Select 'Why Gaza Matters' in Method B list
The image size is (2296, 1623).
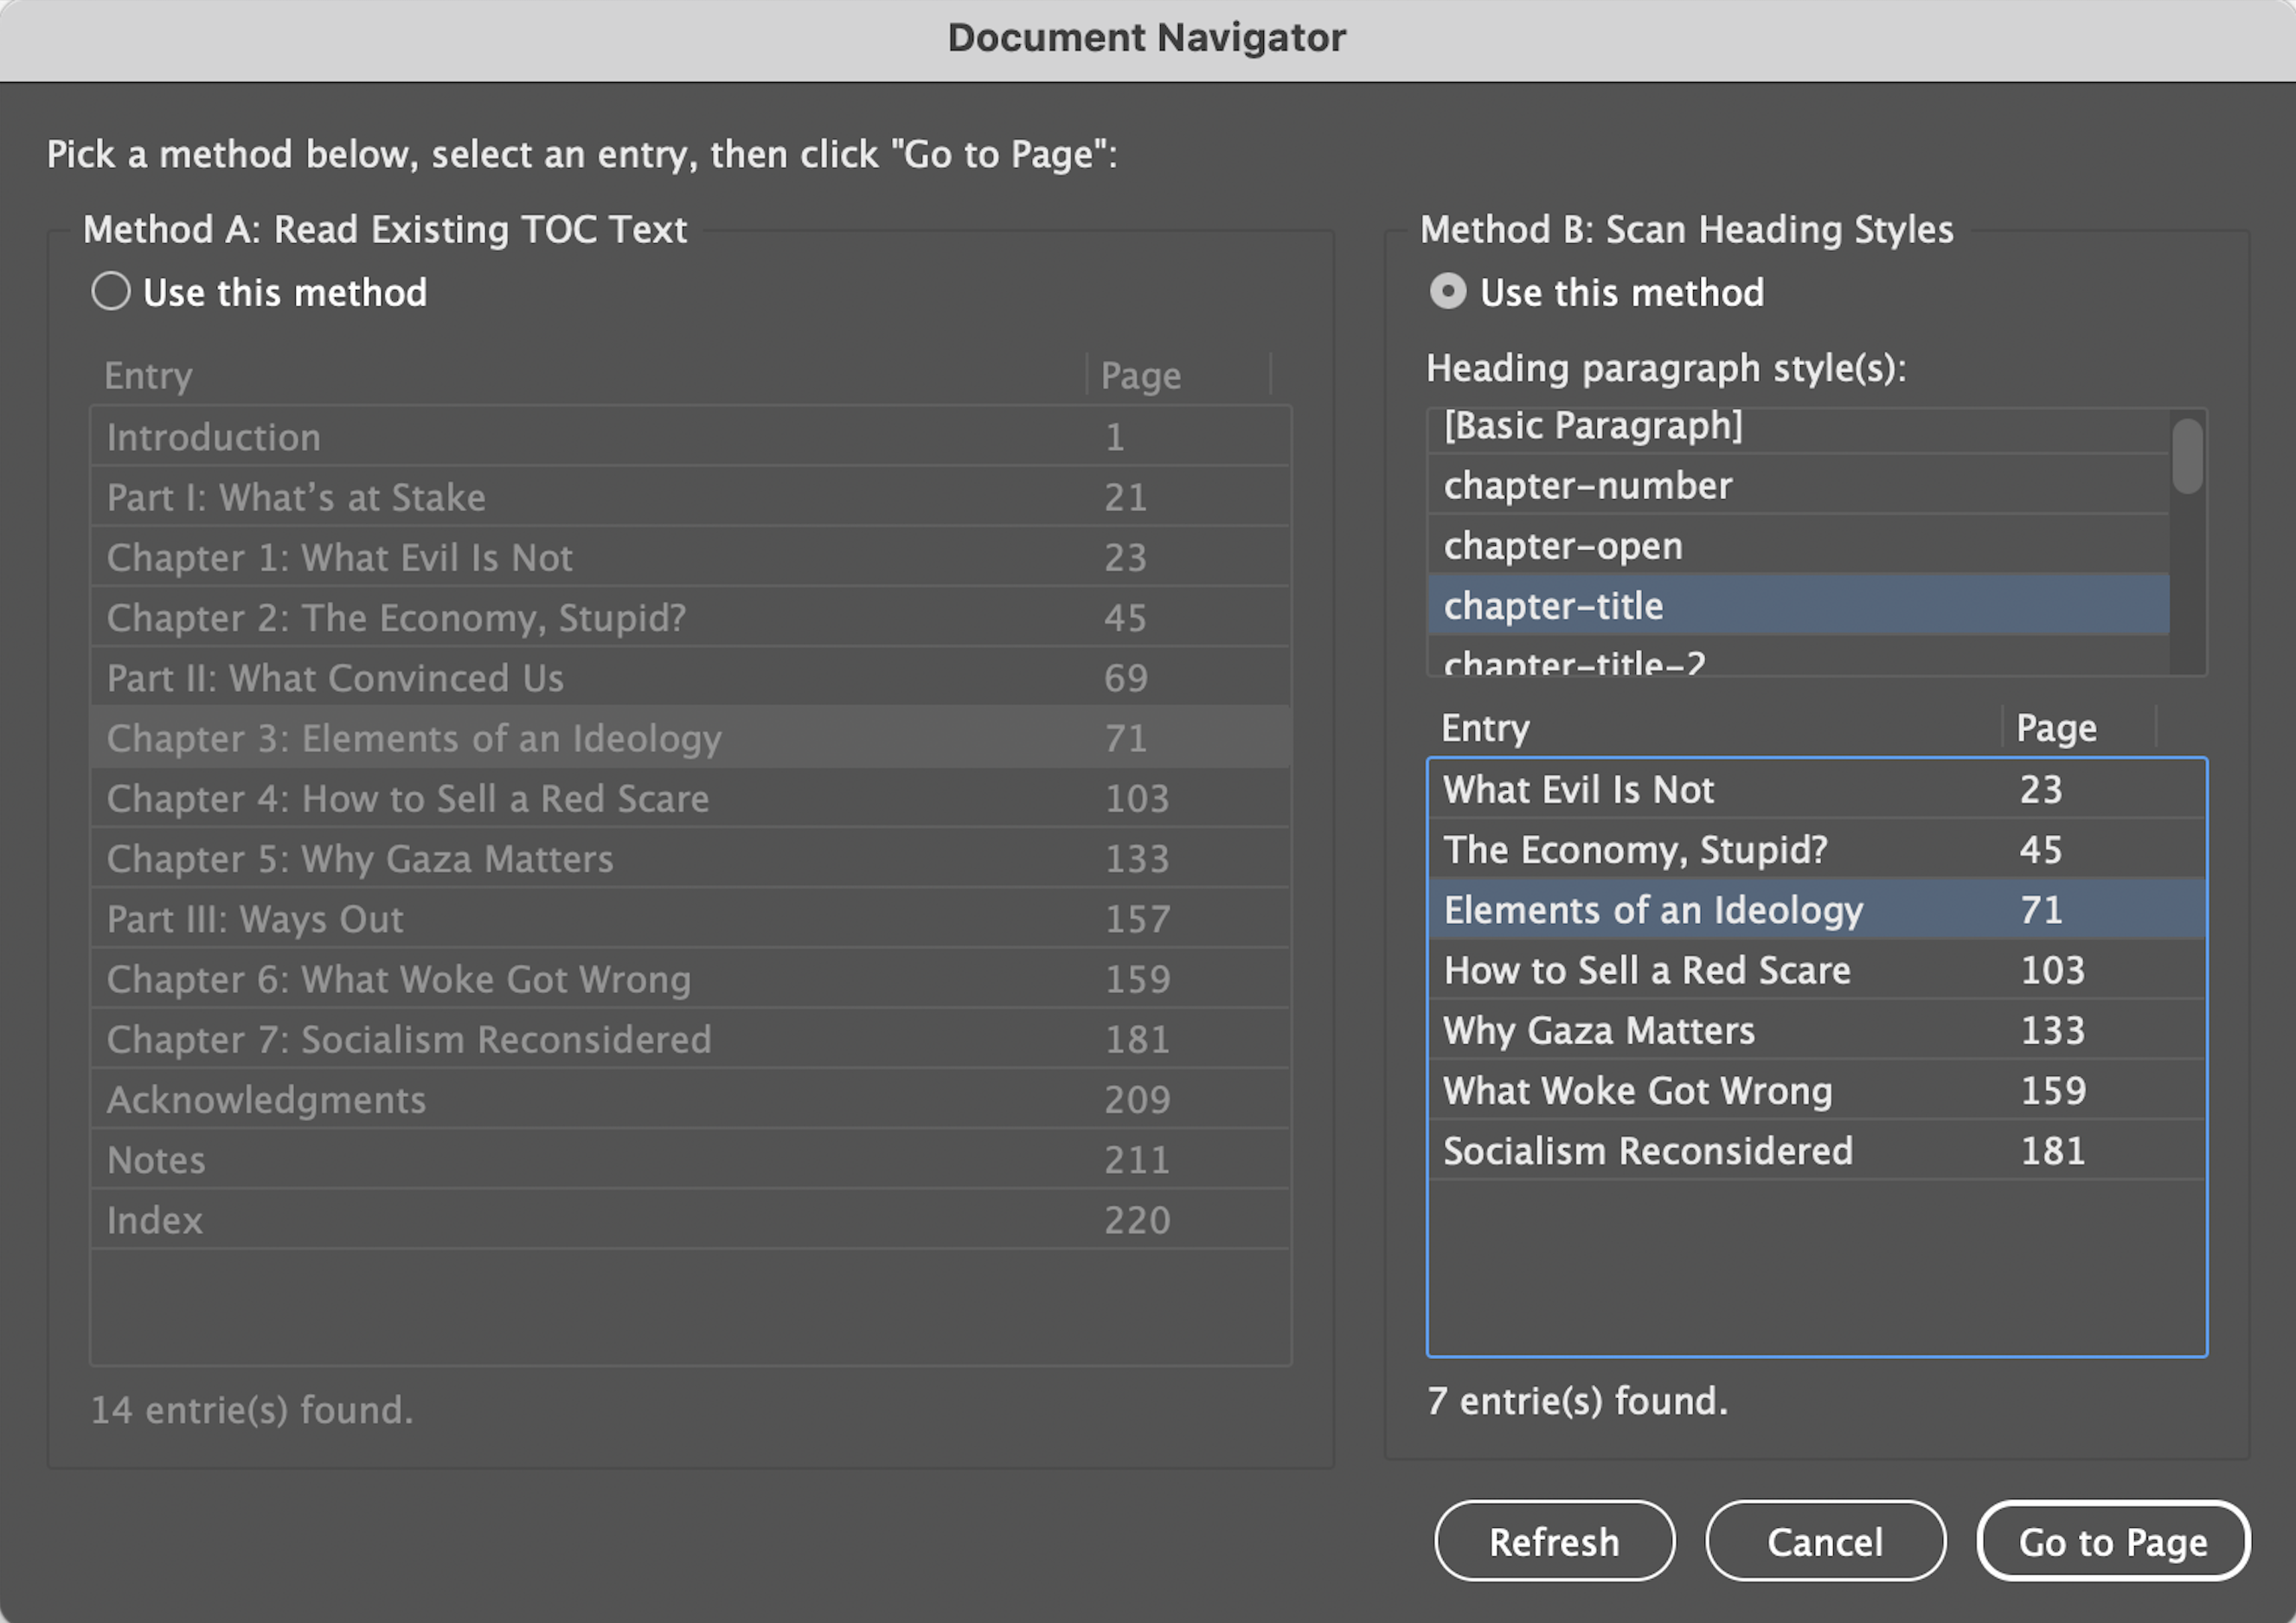pyautogui.click(x=1816, y=1030)
